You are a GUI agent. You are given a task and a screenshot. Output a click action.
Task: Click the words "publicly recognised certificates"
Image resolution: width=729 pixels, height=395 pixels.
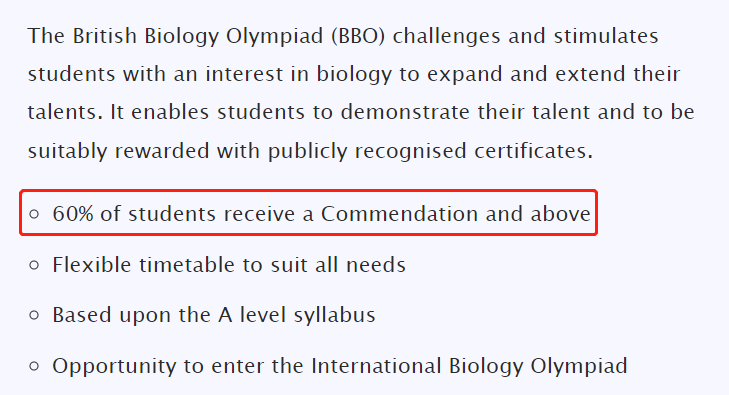pos(430,151)
